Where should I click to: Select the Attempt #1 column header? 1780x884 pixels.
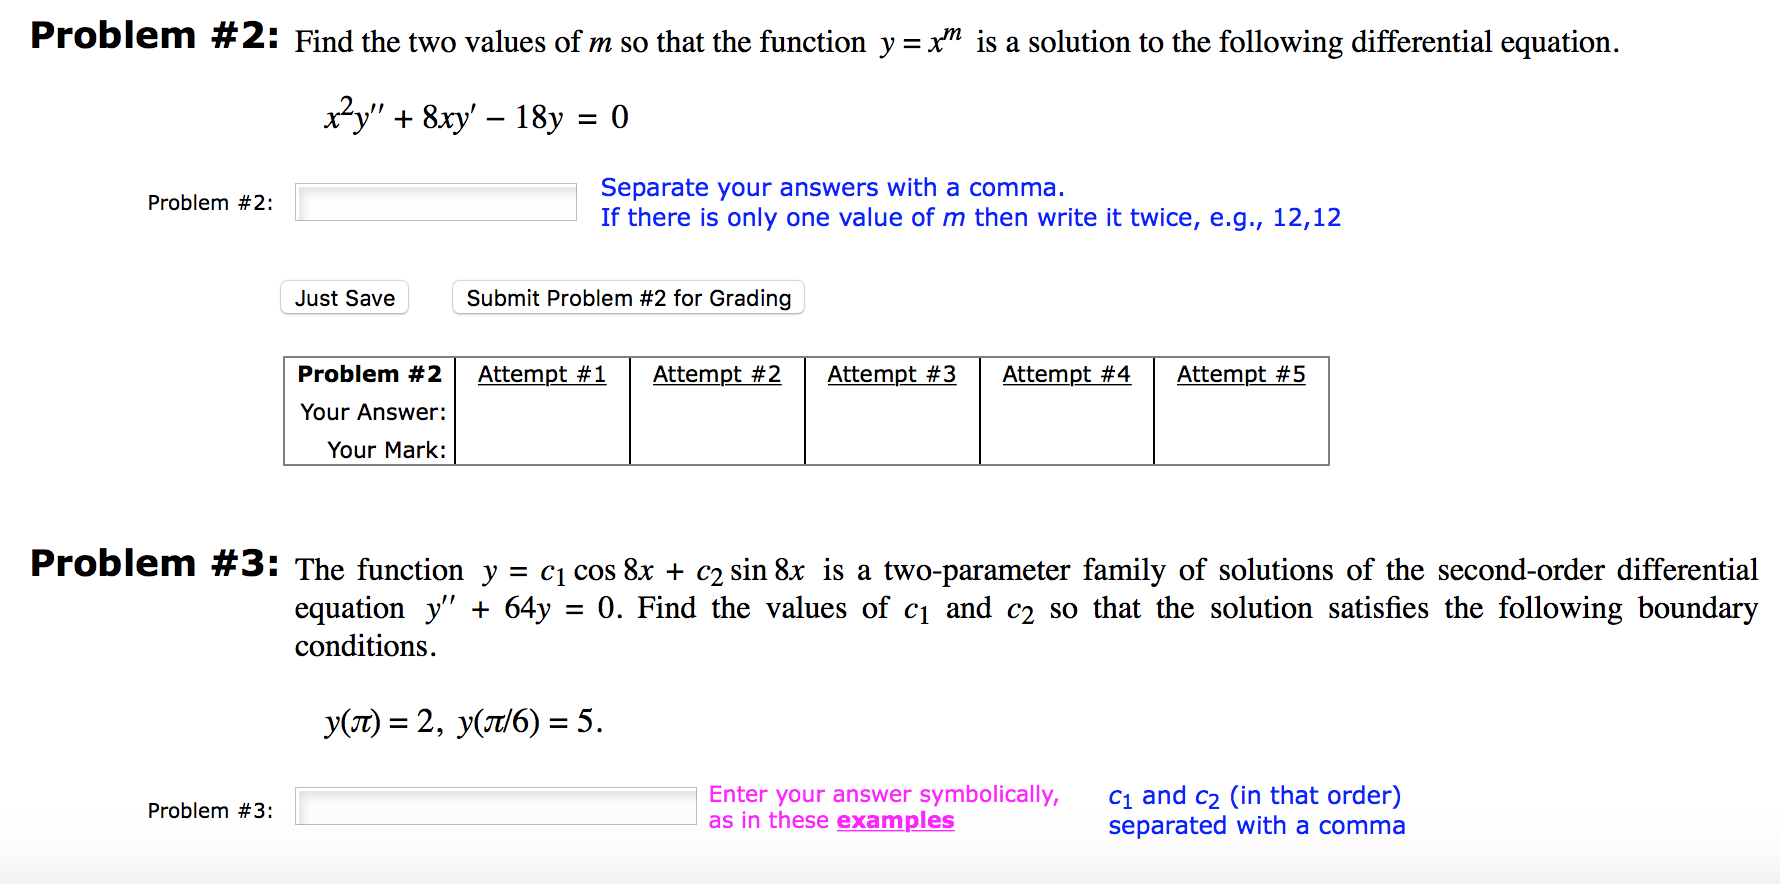pyautogui.click(x=541, y=374)
